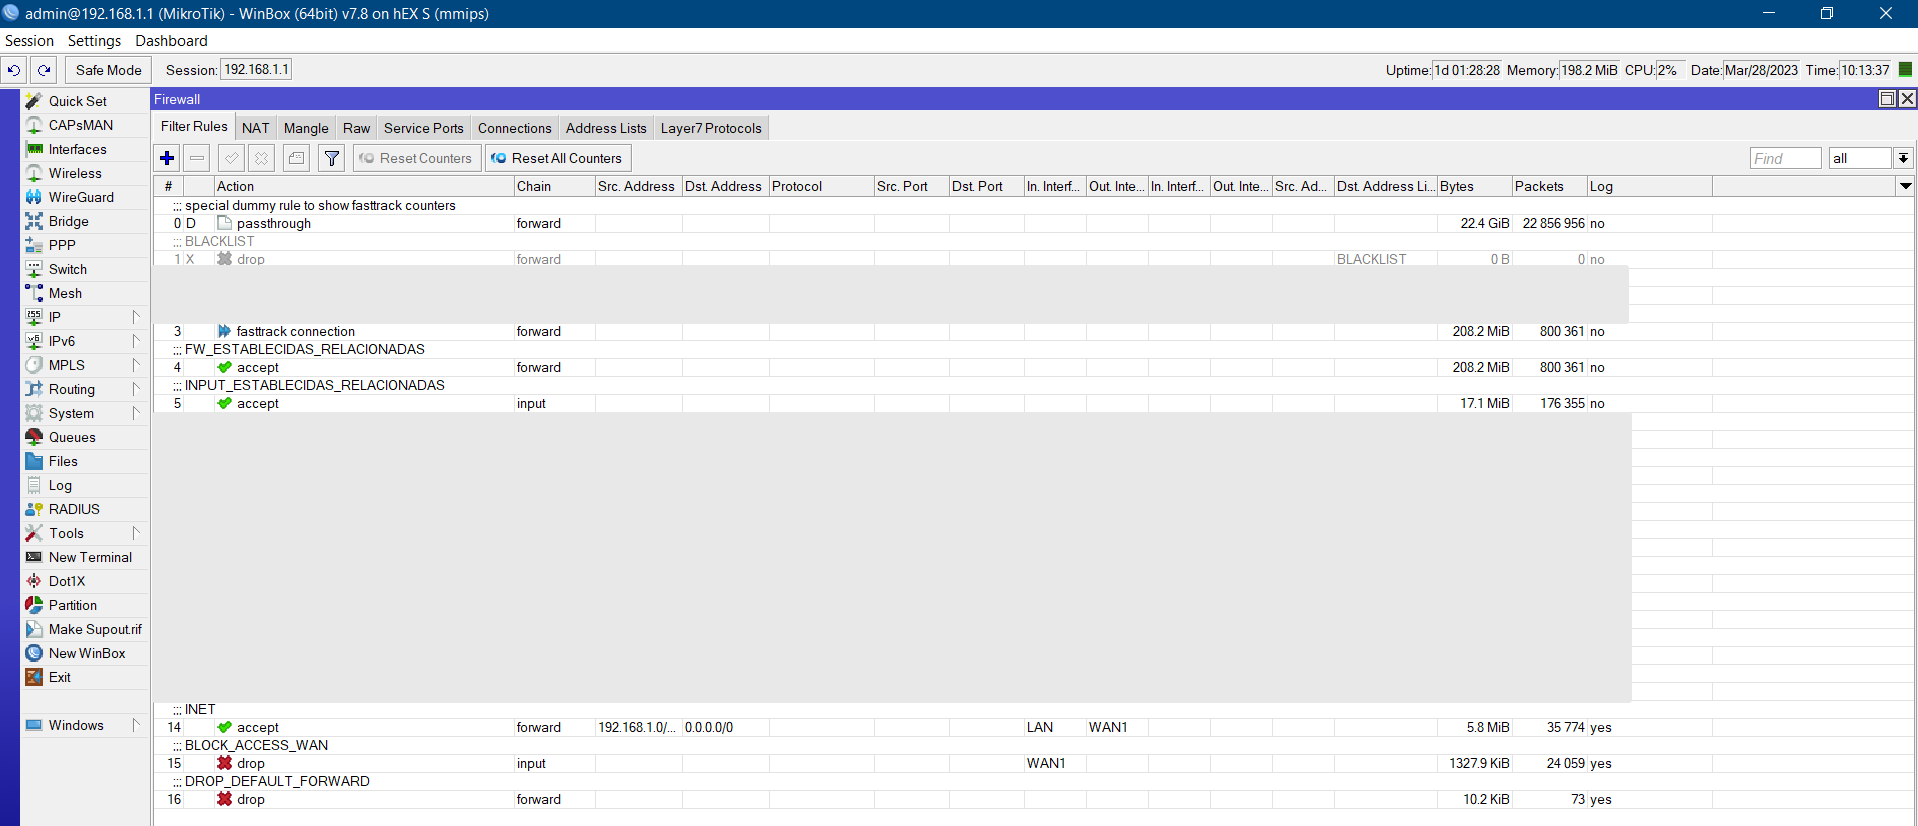The height and width of the screenshot is (826, 1918).
Task: Remove selected rule with minus icon
Action: point(197,158)
